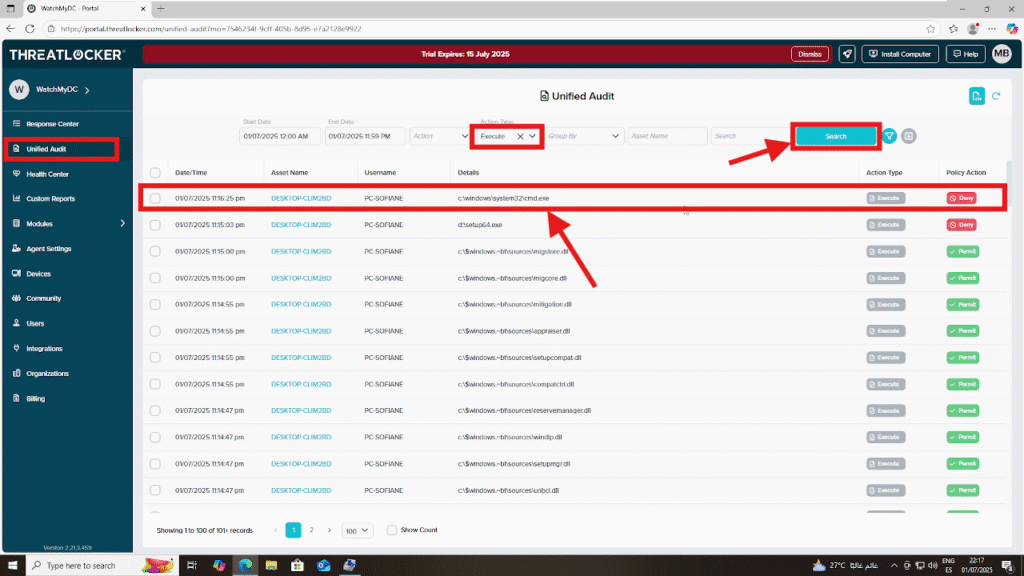Open the Action Type dropdown arrow

pos(533,136)
